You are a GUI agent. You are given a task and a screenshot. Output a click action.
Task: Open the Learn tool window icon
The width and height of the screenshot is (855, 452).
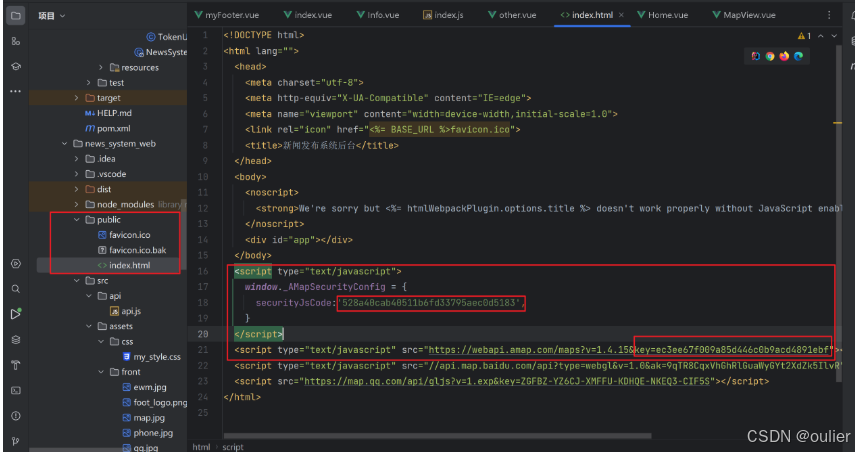[15, 66]
